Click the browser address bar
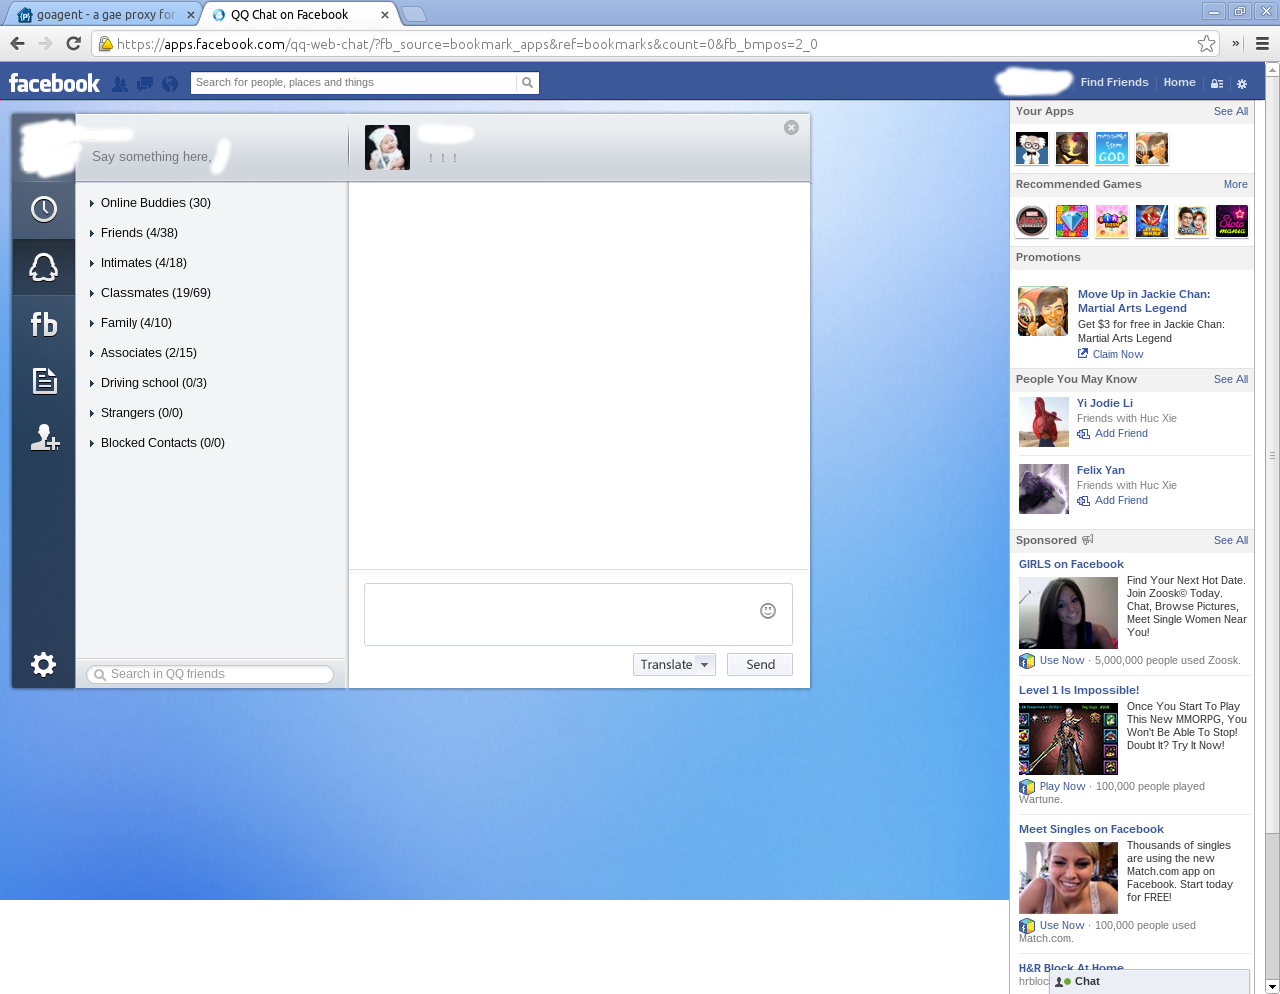 (655, 44)
